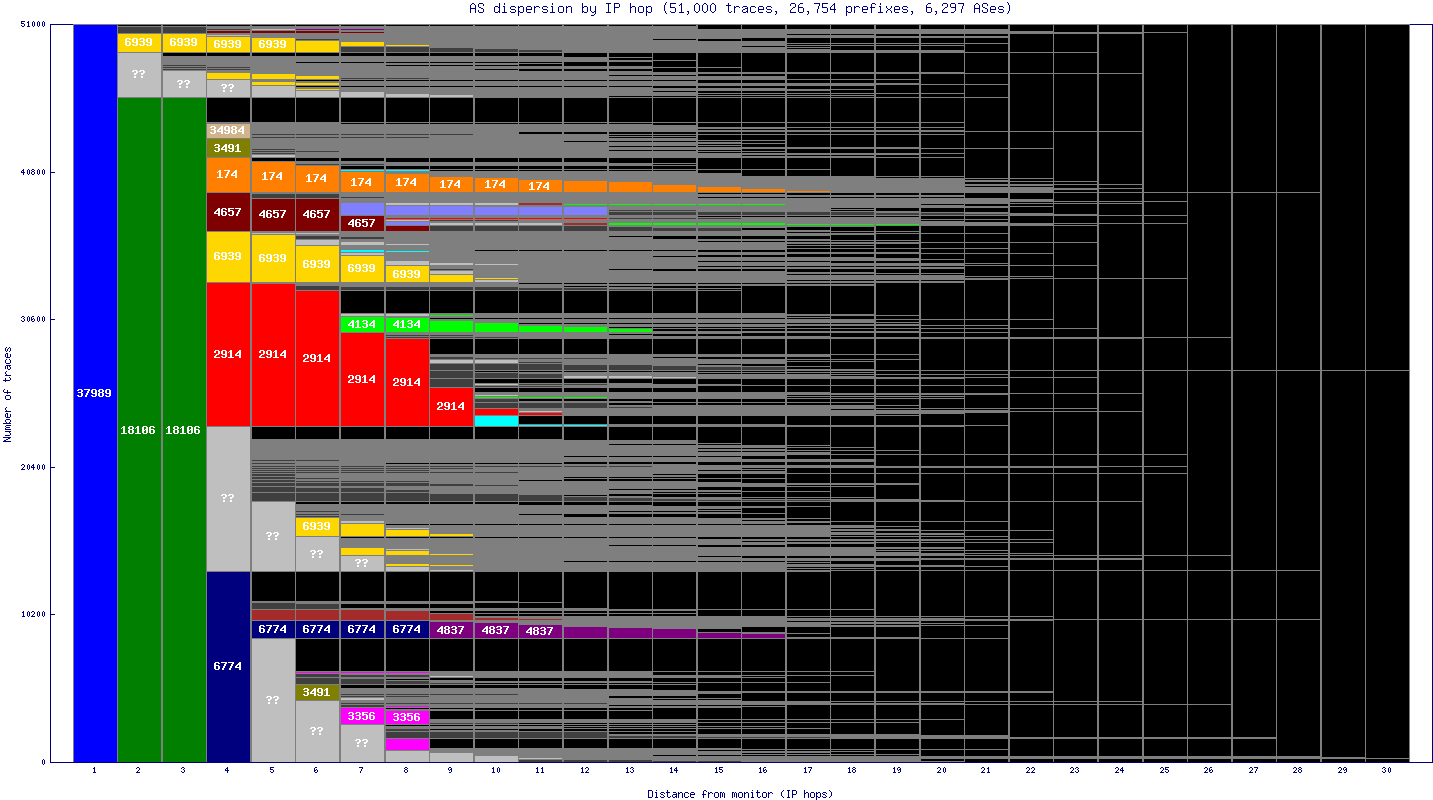The image size is (1433, 800).
Task: Select the bright green 4134 label at hop 7
Action: [361, 324]
